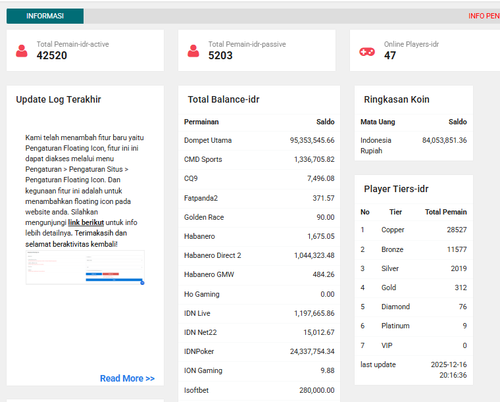Select the passive player count 5203
500x402 pixels.
pos(220,55)
